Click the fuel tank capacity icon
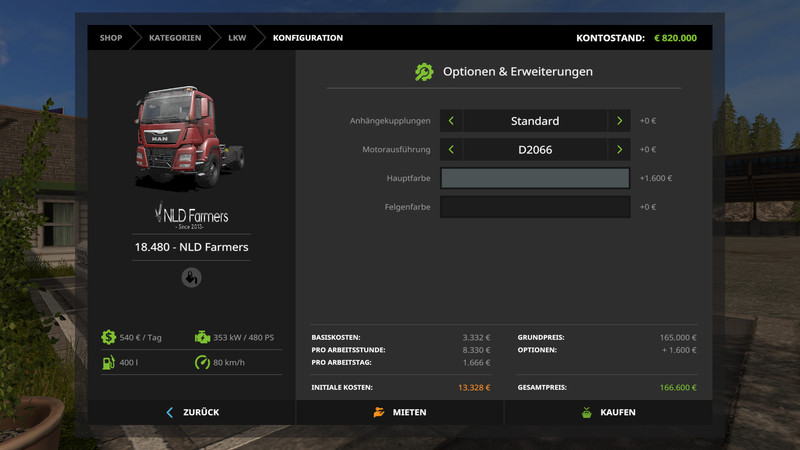Viewport: 800px width, 450px height. [107, 362]
